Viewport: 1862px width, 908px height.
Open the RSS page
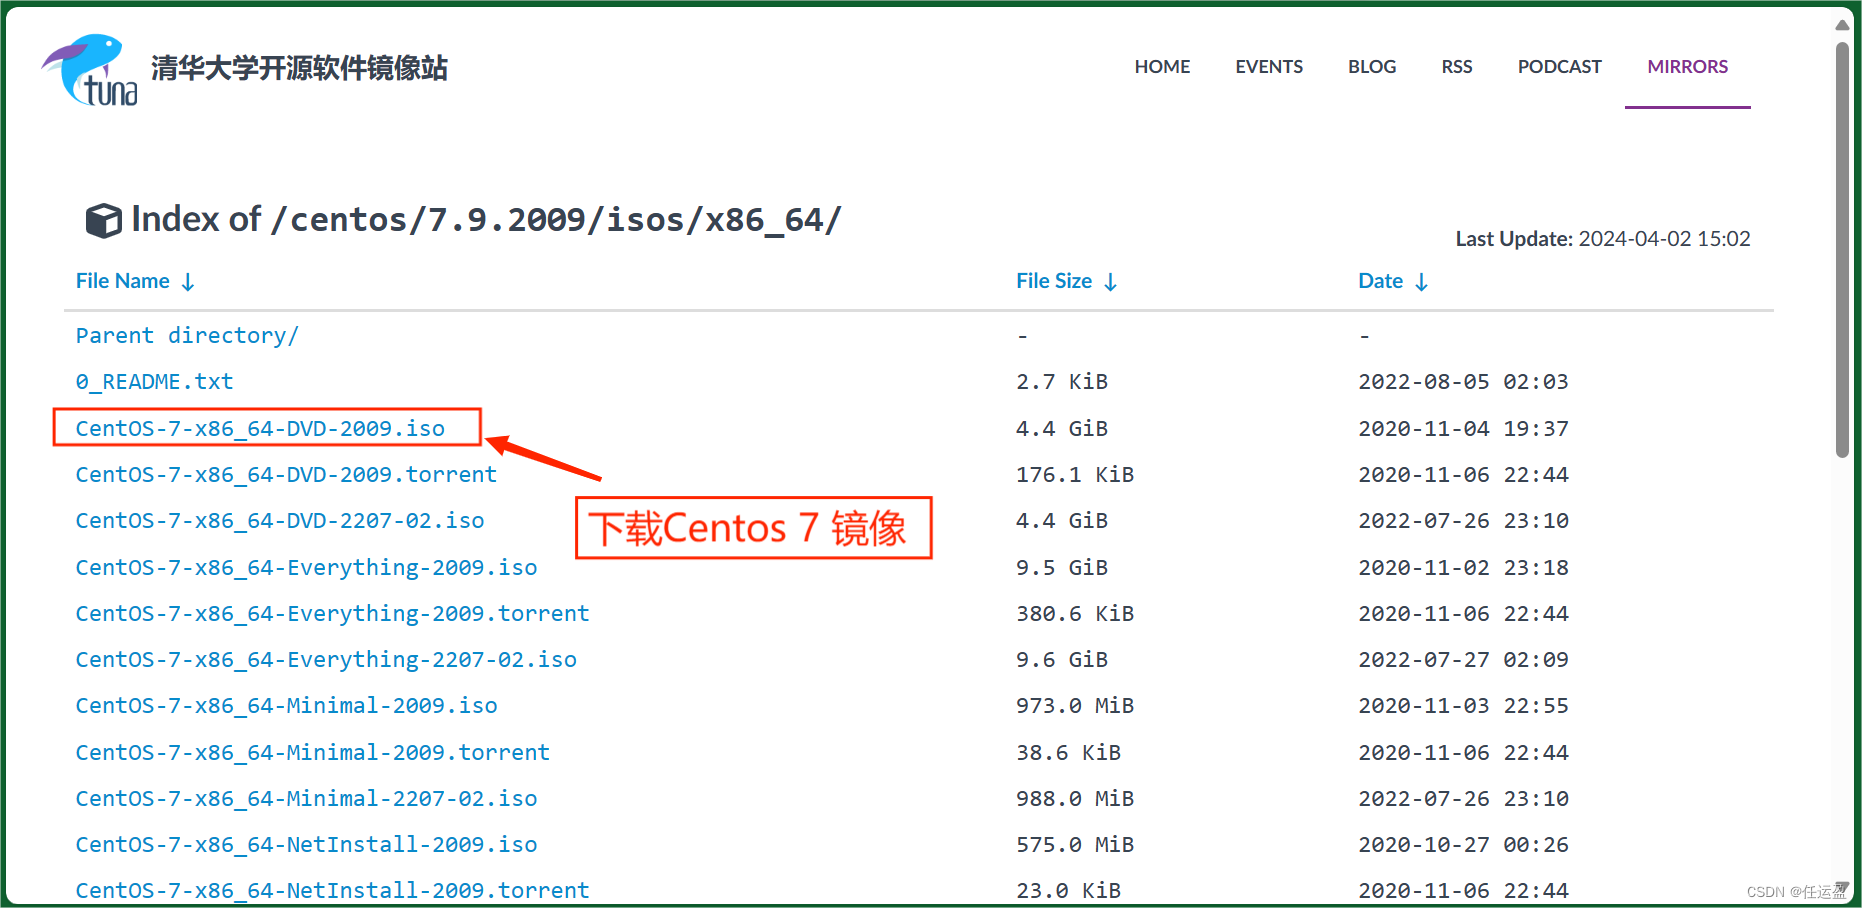tap(1456, 66)
